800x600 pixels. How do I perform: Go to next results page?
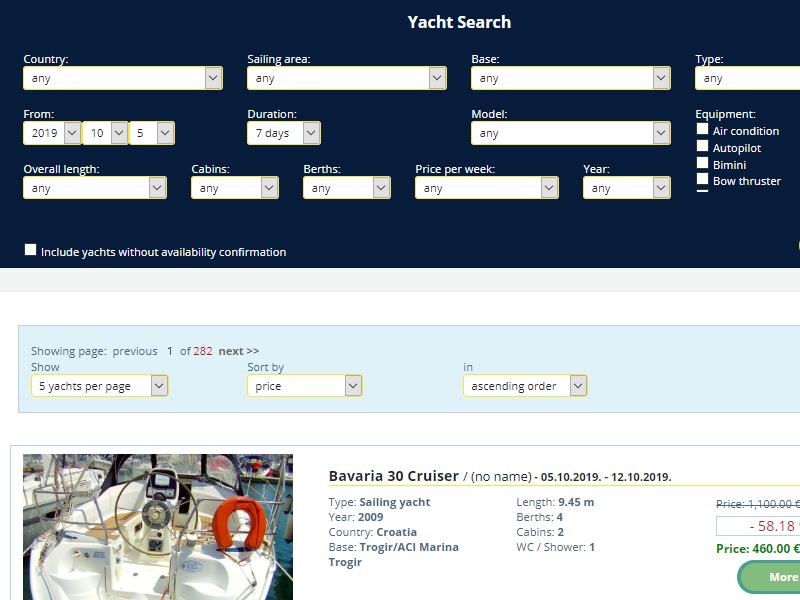[238, 351]
